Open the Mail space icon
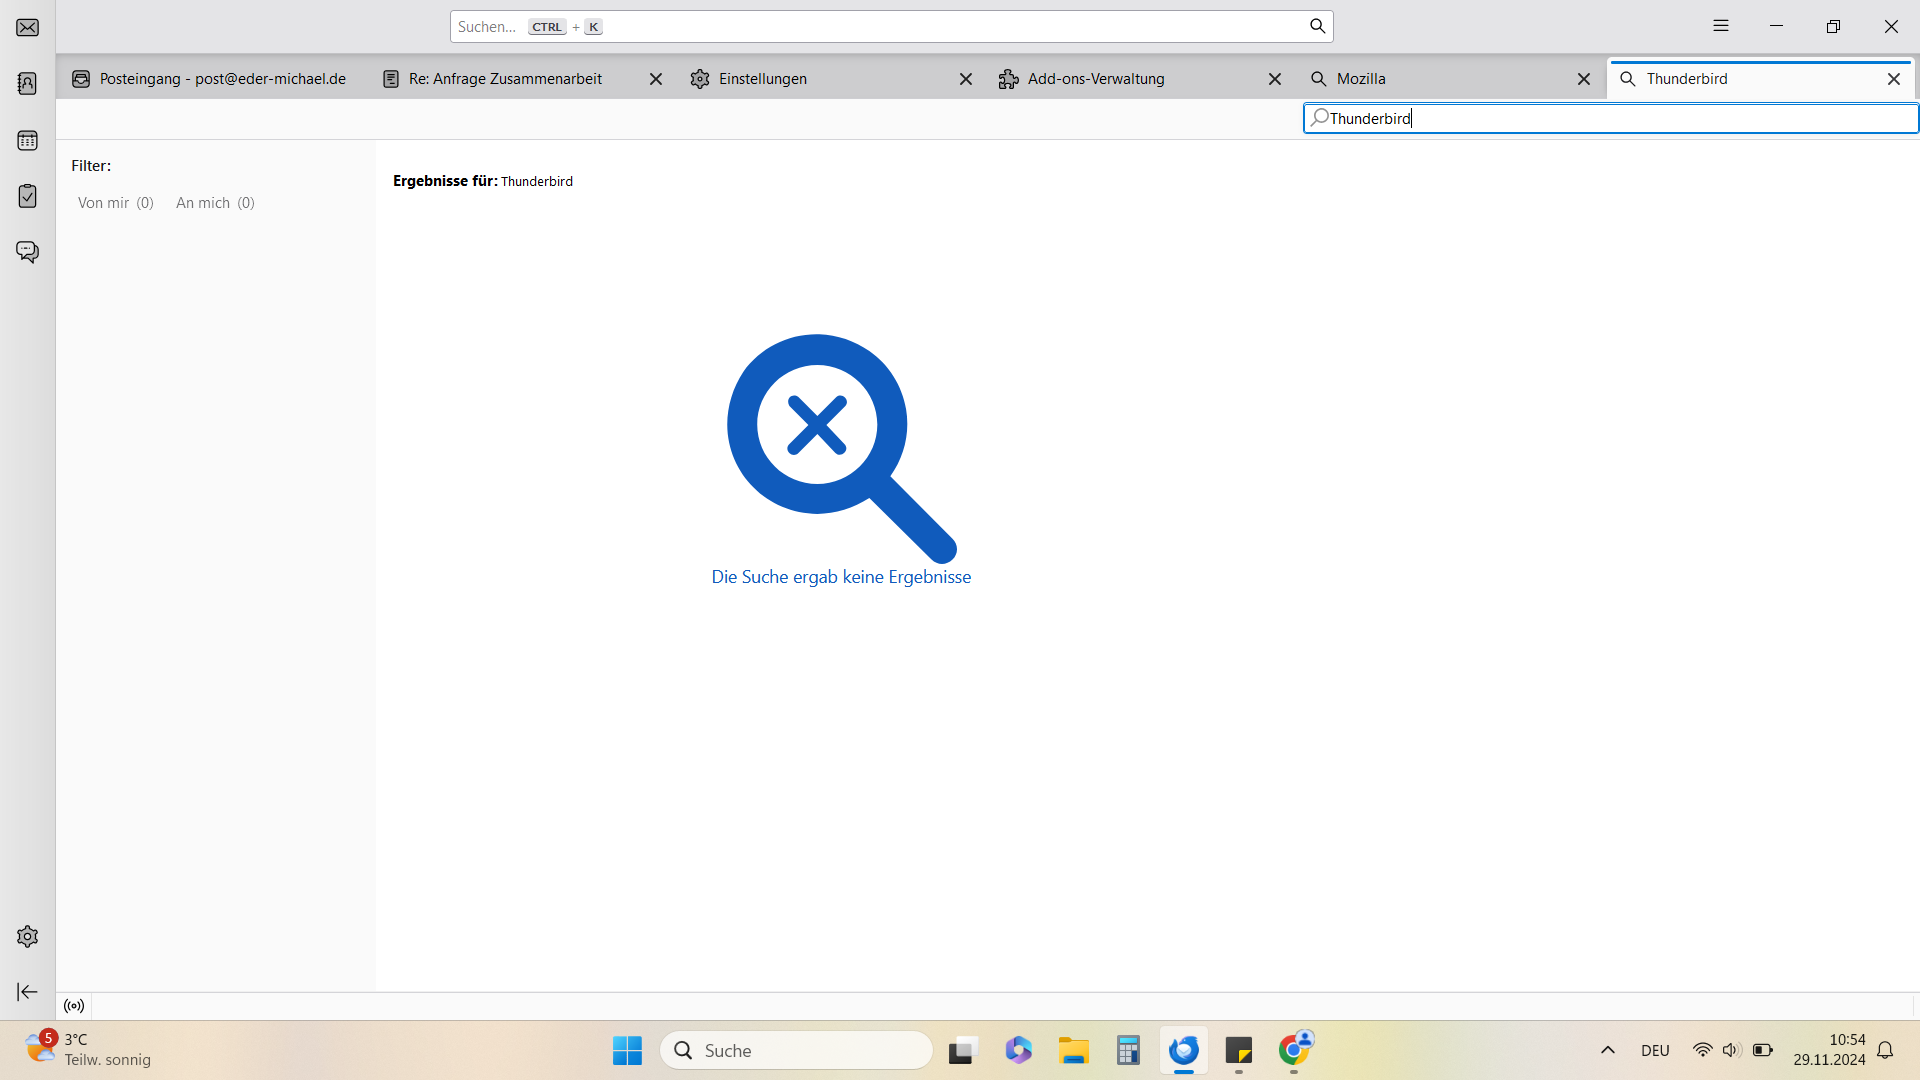1920x1080 pixels. (x=27, y=27)
